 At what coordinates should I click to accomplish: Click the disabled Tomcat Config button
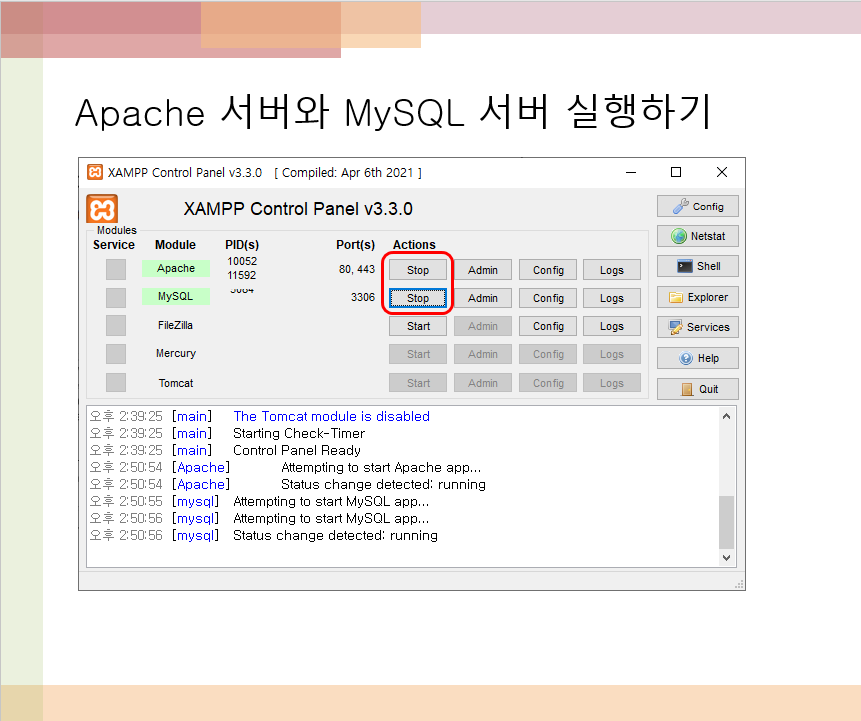point(548,383)
